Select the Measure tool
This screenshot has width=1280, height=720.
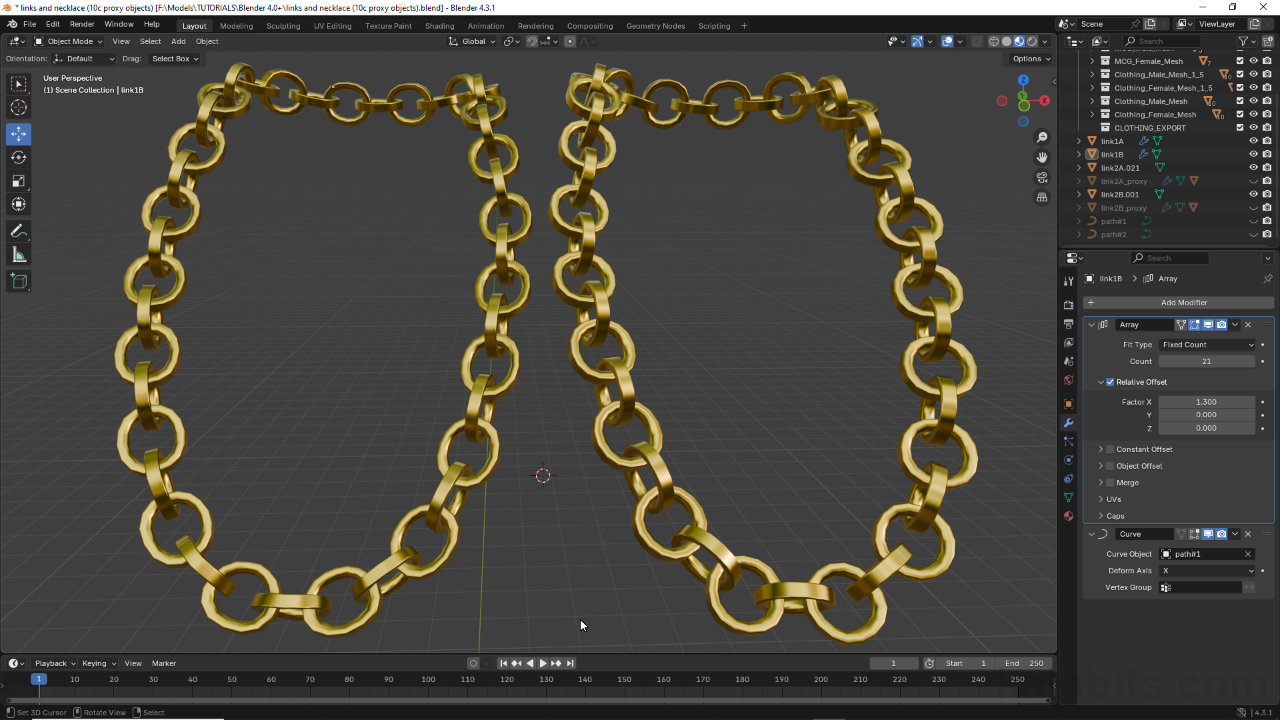pyautogui.click(x=19, y=255)
